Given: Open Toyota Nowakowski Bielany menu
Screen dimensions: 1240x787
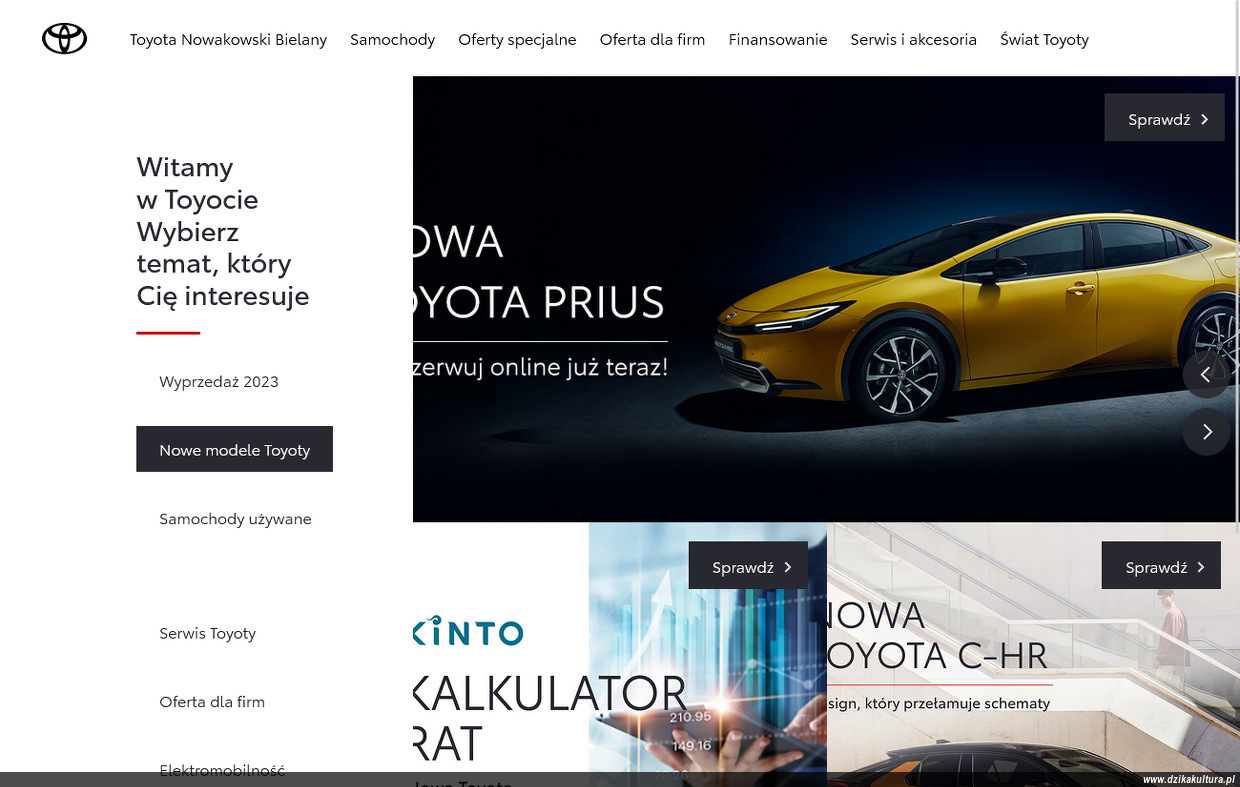Looking at the screenshot, I should tap(228, 39).
